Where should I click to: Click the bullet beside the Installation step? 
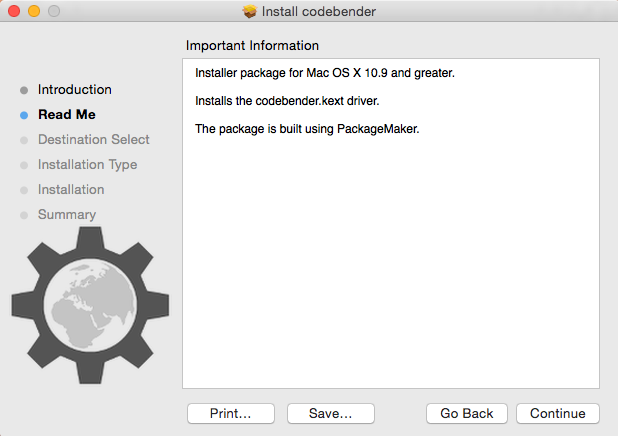pos(24,190)
